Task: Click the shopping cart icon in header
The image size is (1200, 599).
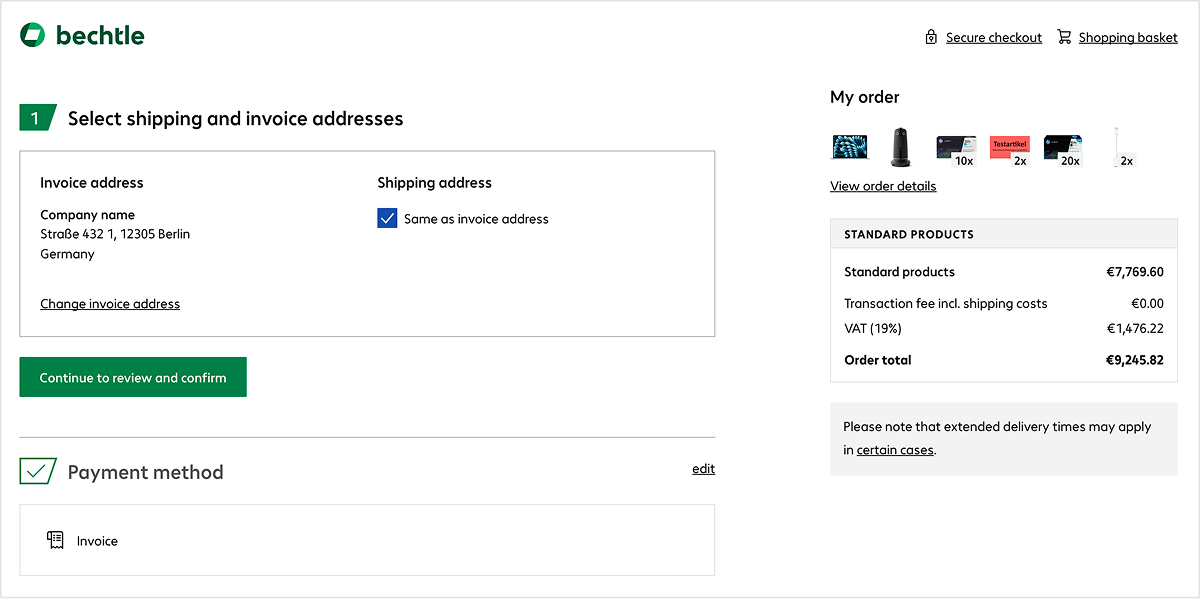Action: 1064,36
